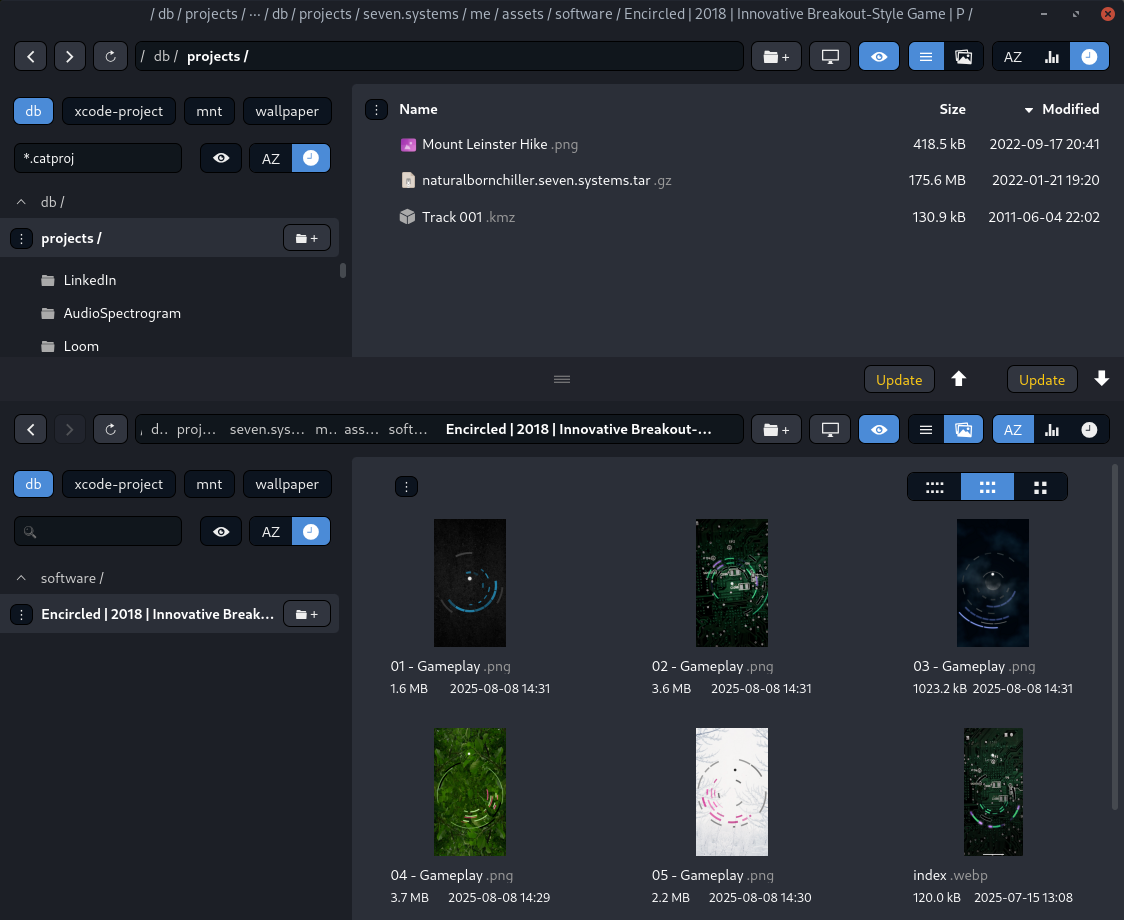Toggle bottom sidebar eye visibility button
Image resolution: width=1124 pixels, height=920 pixels.
[221, 531]
